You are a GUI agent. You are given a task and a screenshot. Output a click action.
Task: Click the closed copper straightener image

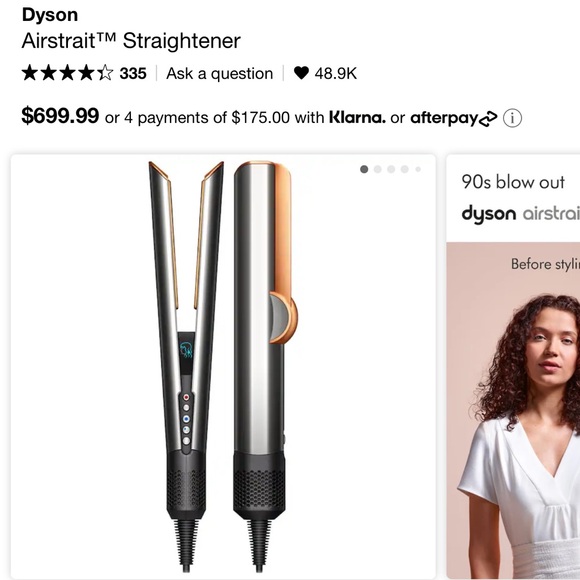pyautogui.click(x=264, y=366)
